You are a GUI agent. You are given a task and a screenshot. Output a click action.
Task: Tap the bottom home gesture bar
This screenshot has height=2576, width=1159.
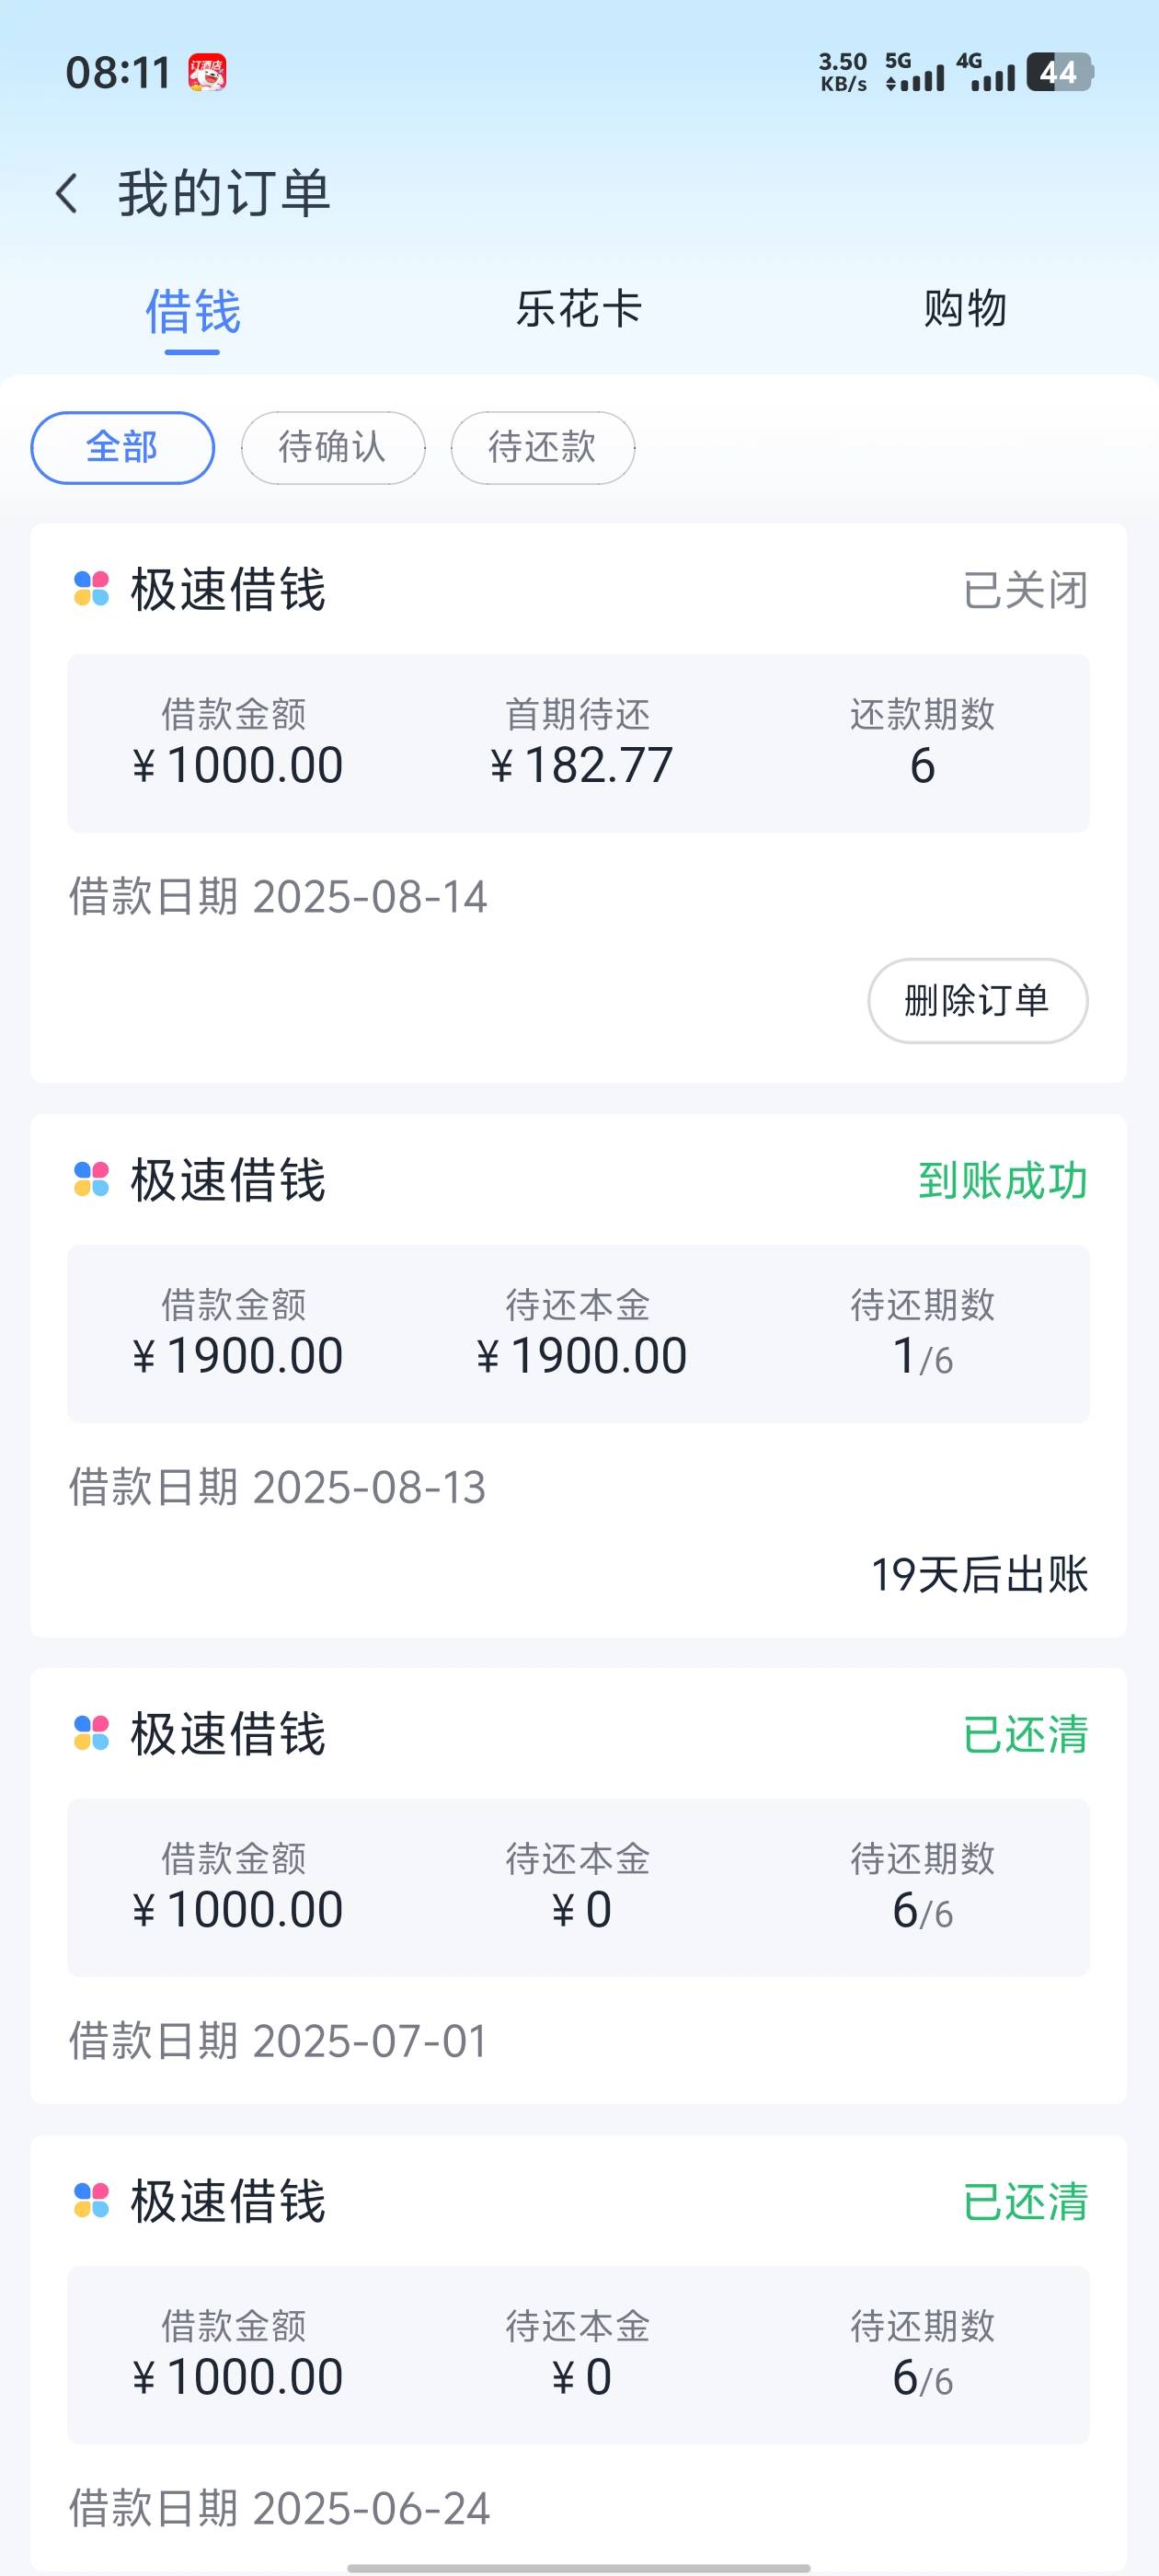click(x=578, y=2567)
